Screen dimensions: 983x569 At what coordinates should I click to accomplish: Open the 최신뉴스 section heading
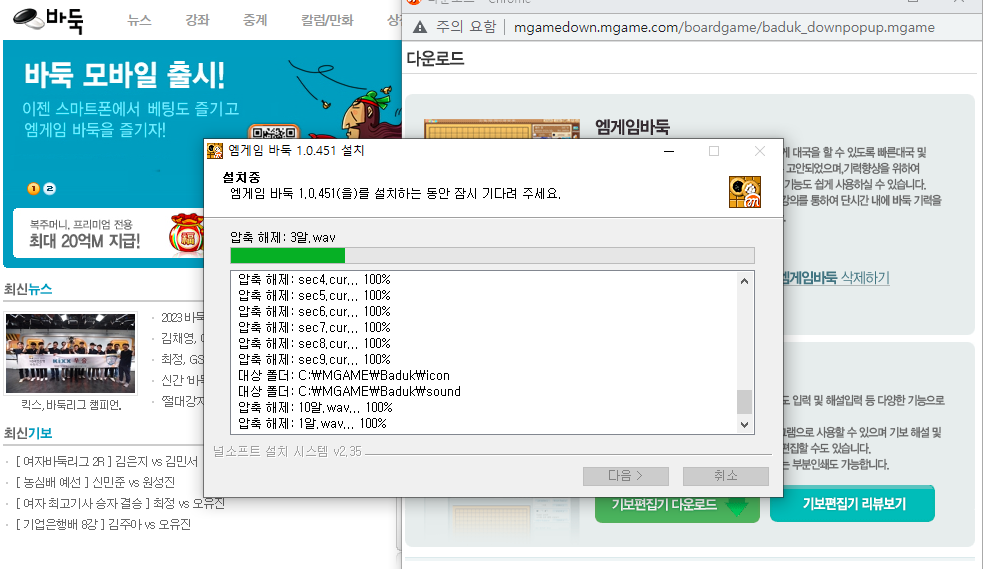pyautogui.click(x=28, y=289)
